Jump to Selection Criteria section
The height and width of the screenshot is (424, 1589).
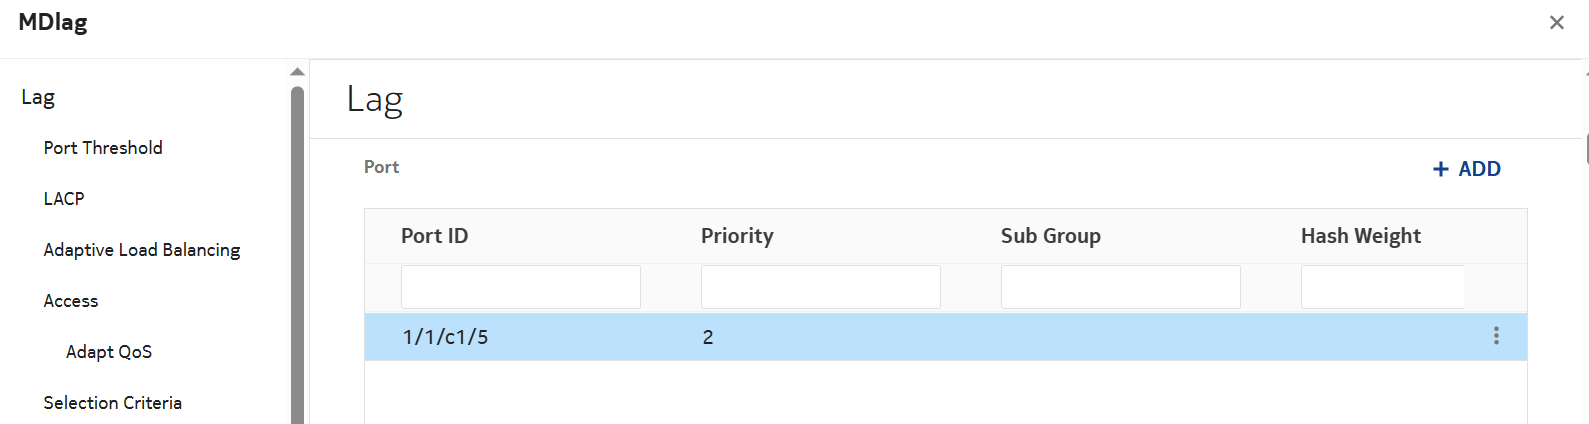[113, 403]
